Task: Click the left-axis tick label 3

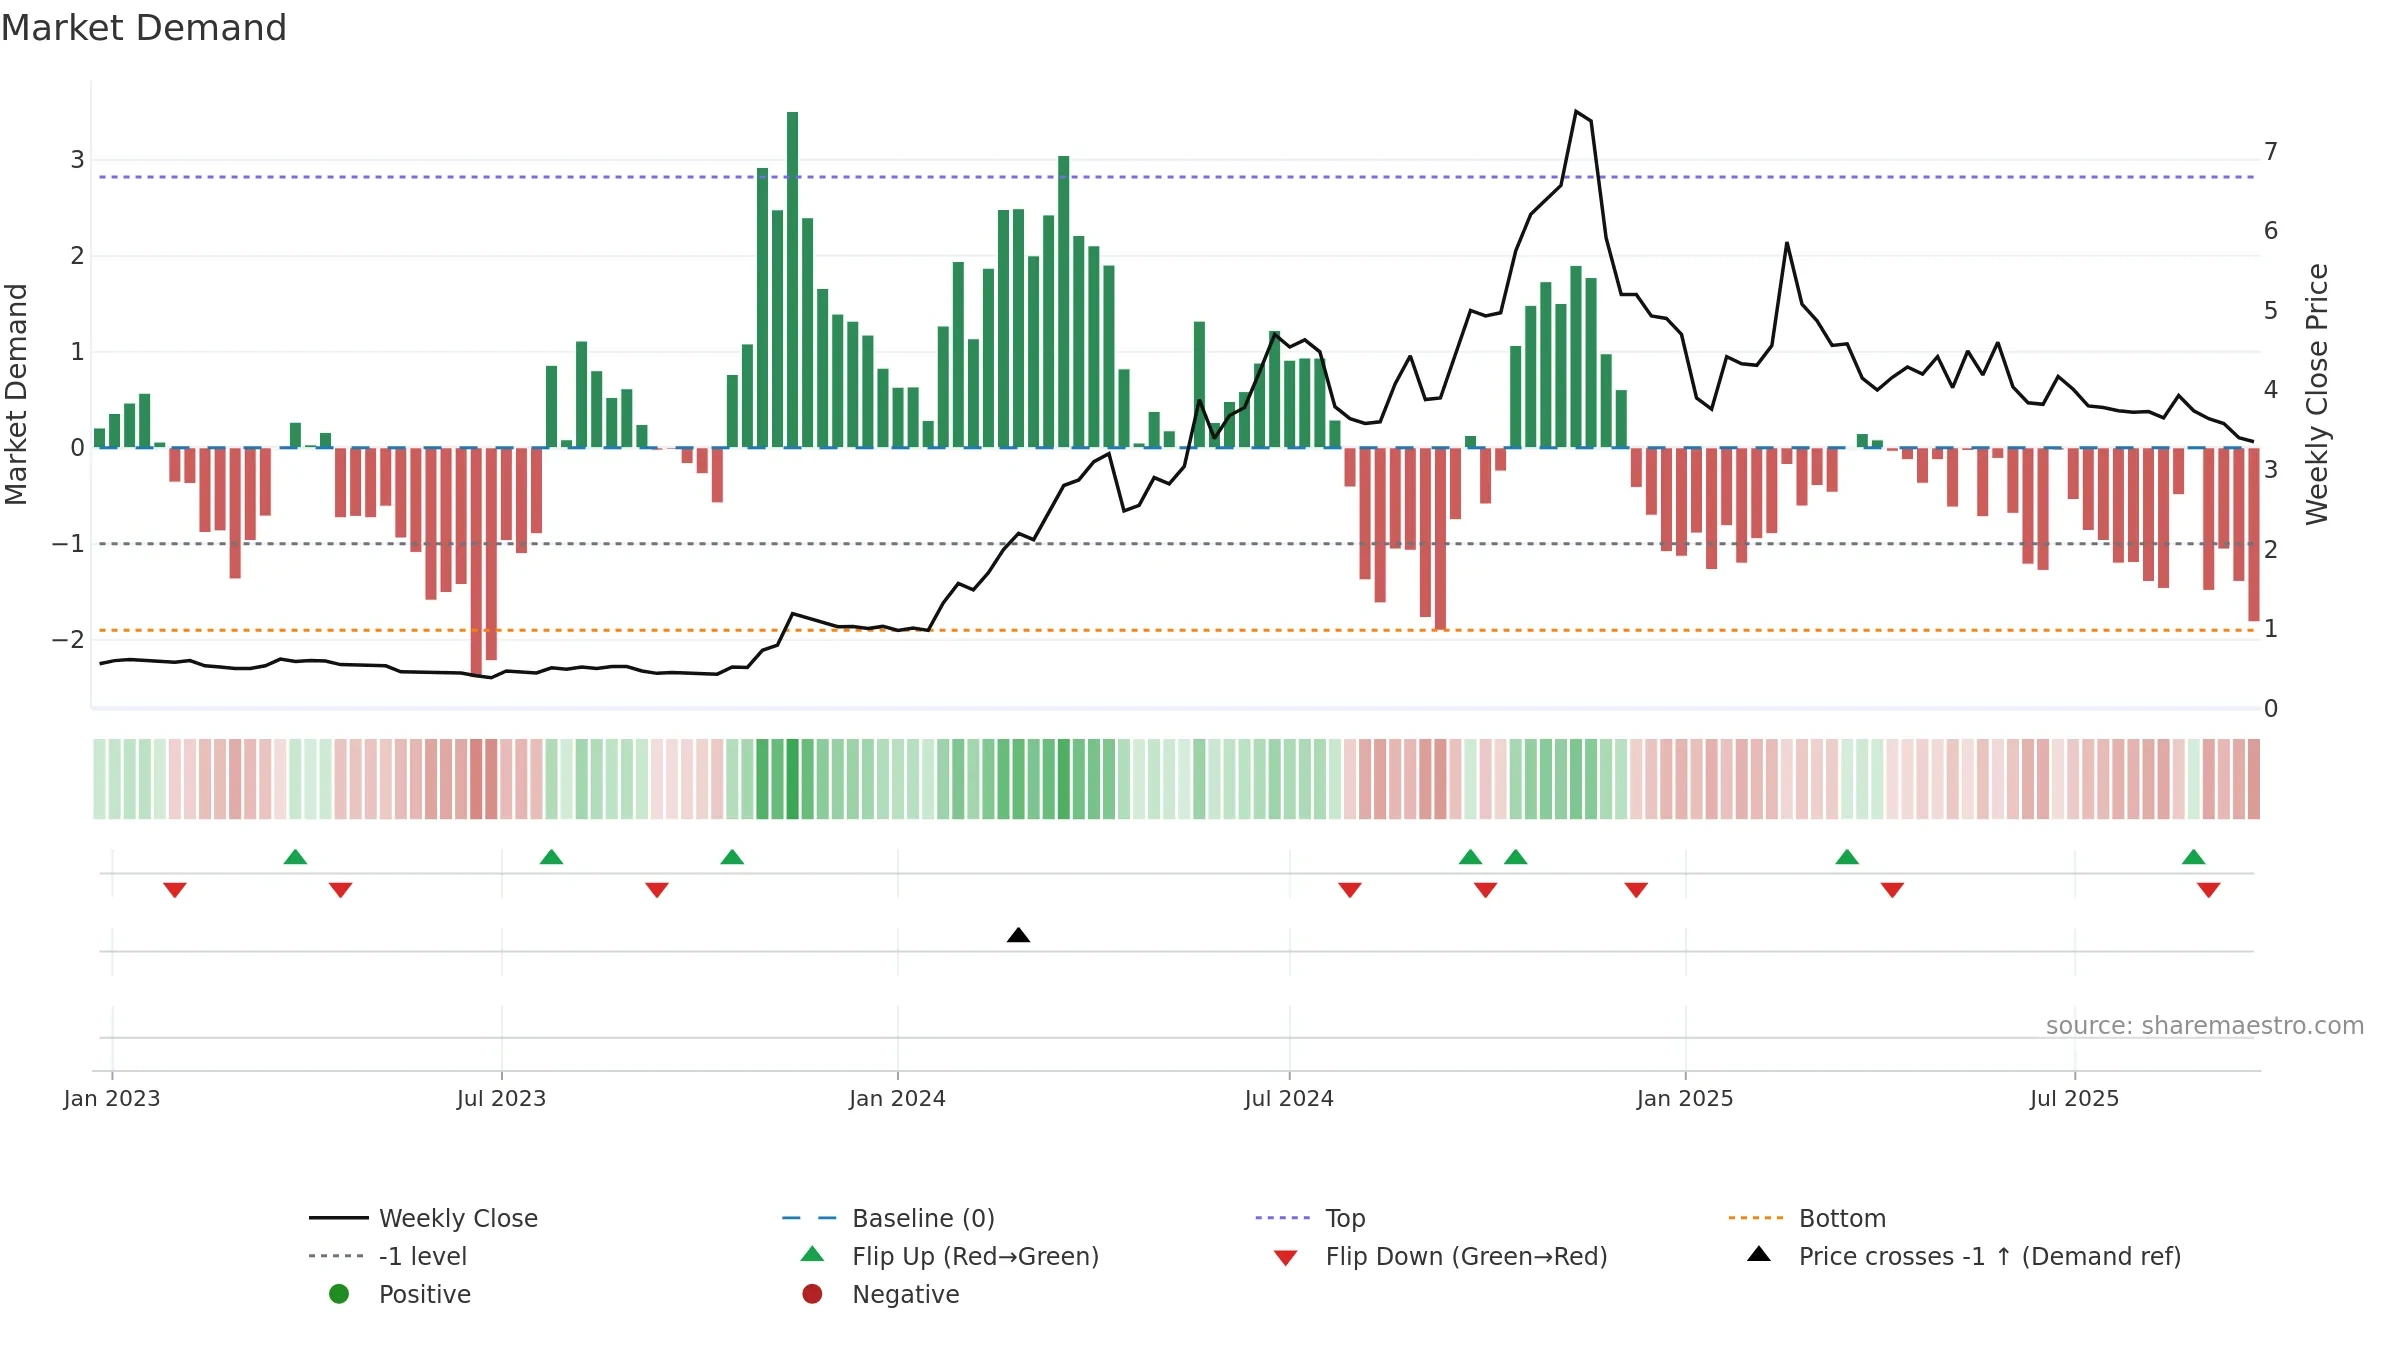Action: tap(77, 160)
